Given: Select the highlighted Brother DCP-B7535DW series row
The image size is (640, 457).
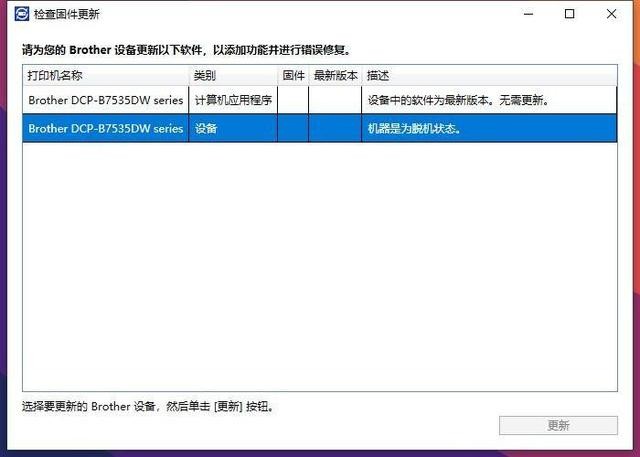Looking at the screenshot, I should point(320,129).
